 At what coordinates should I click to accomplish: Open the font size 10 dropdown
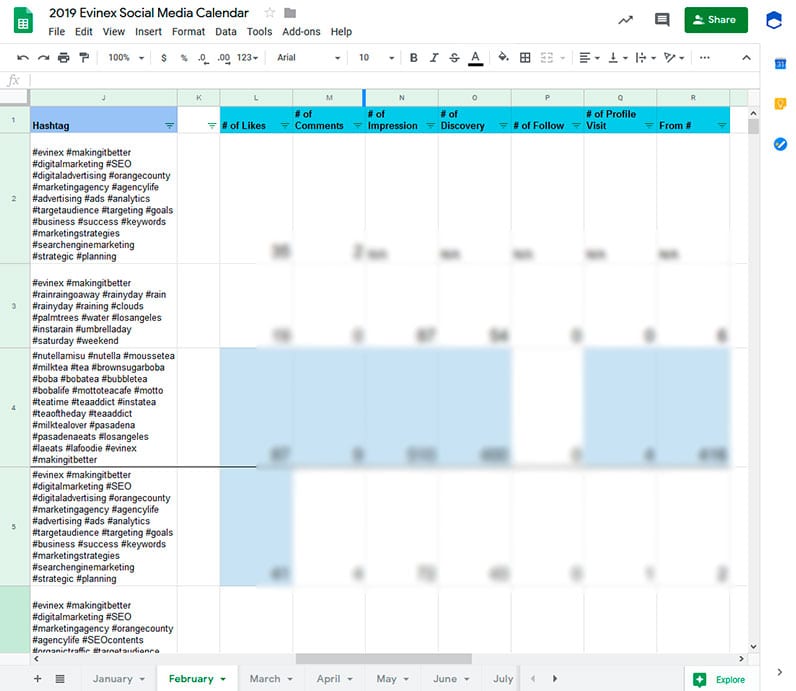(x=376, y=58)
